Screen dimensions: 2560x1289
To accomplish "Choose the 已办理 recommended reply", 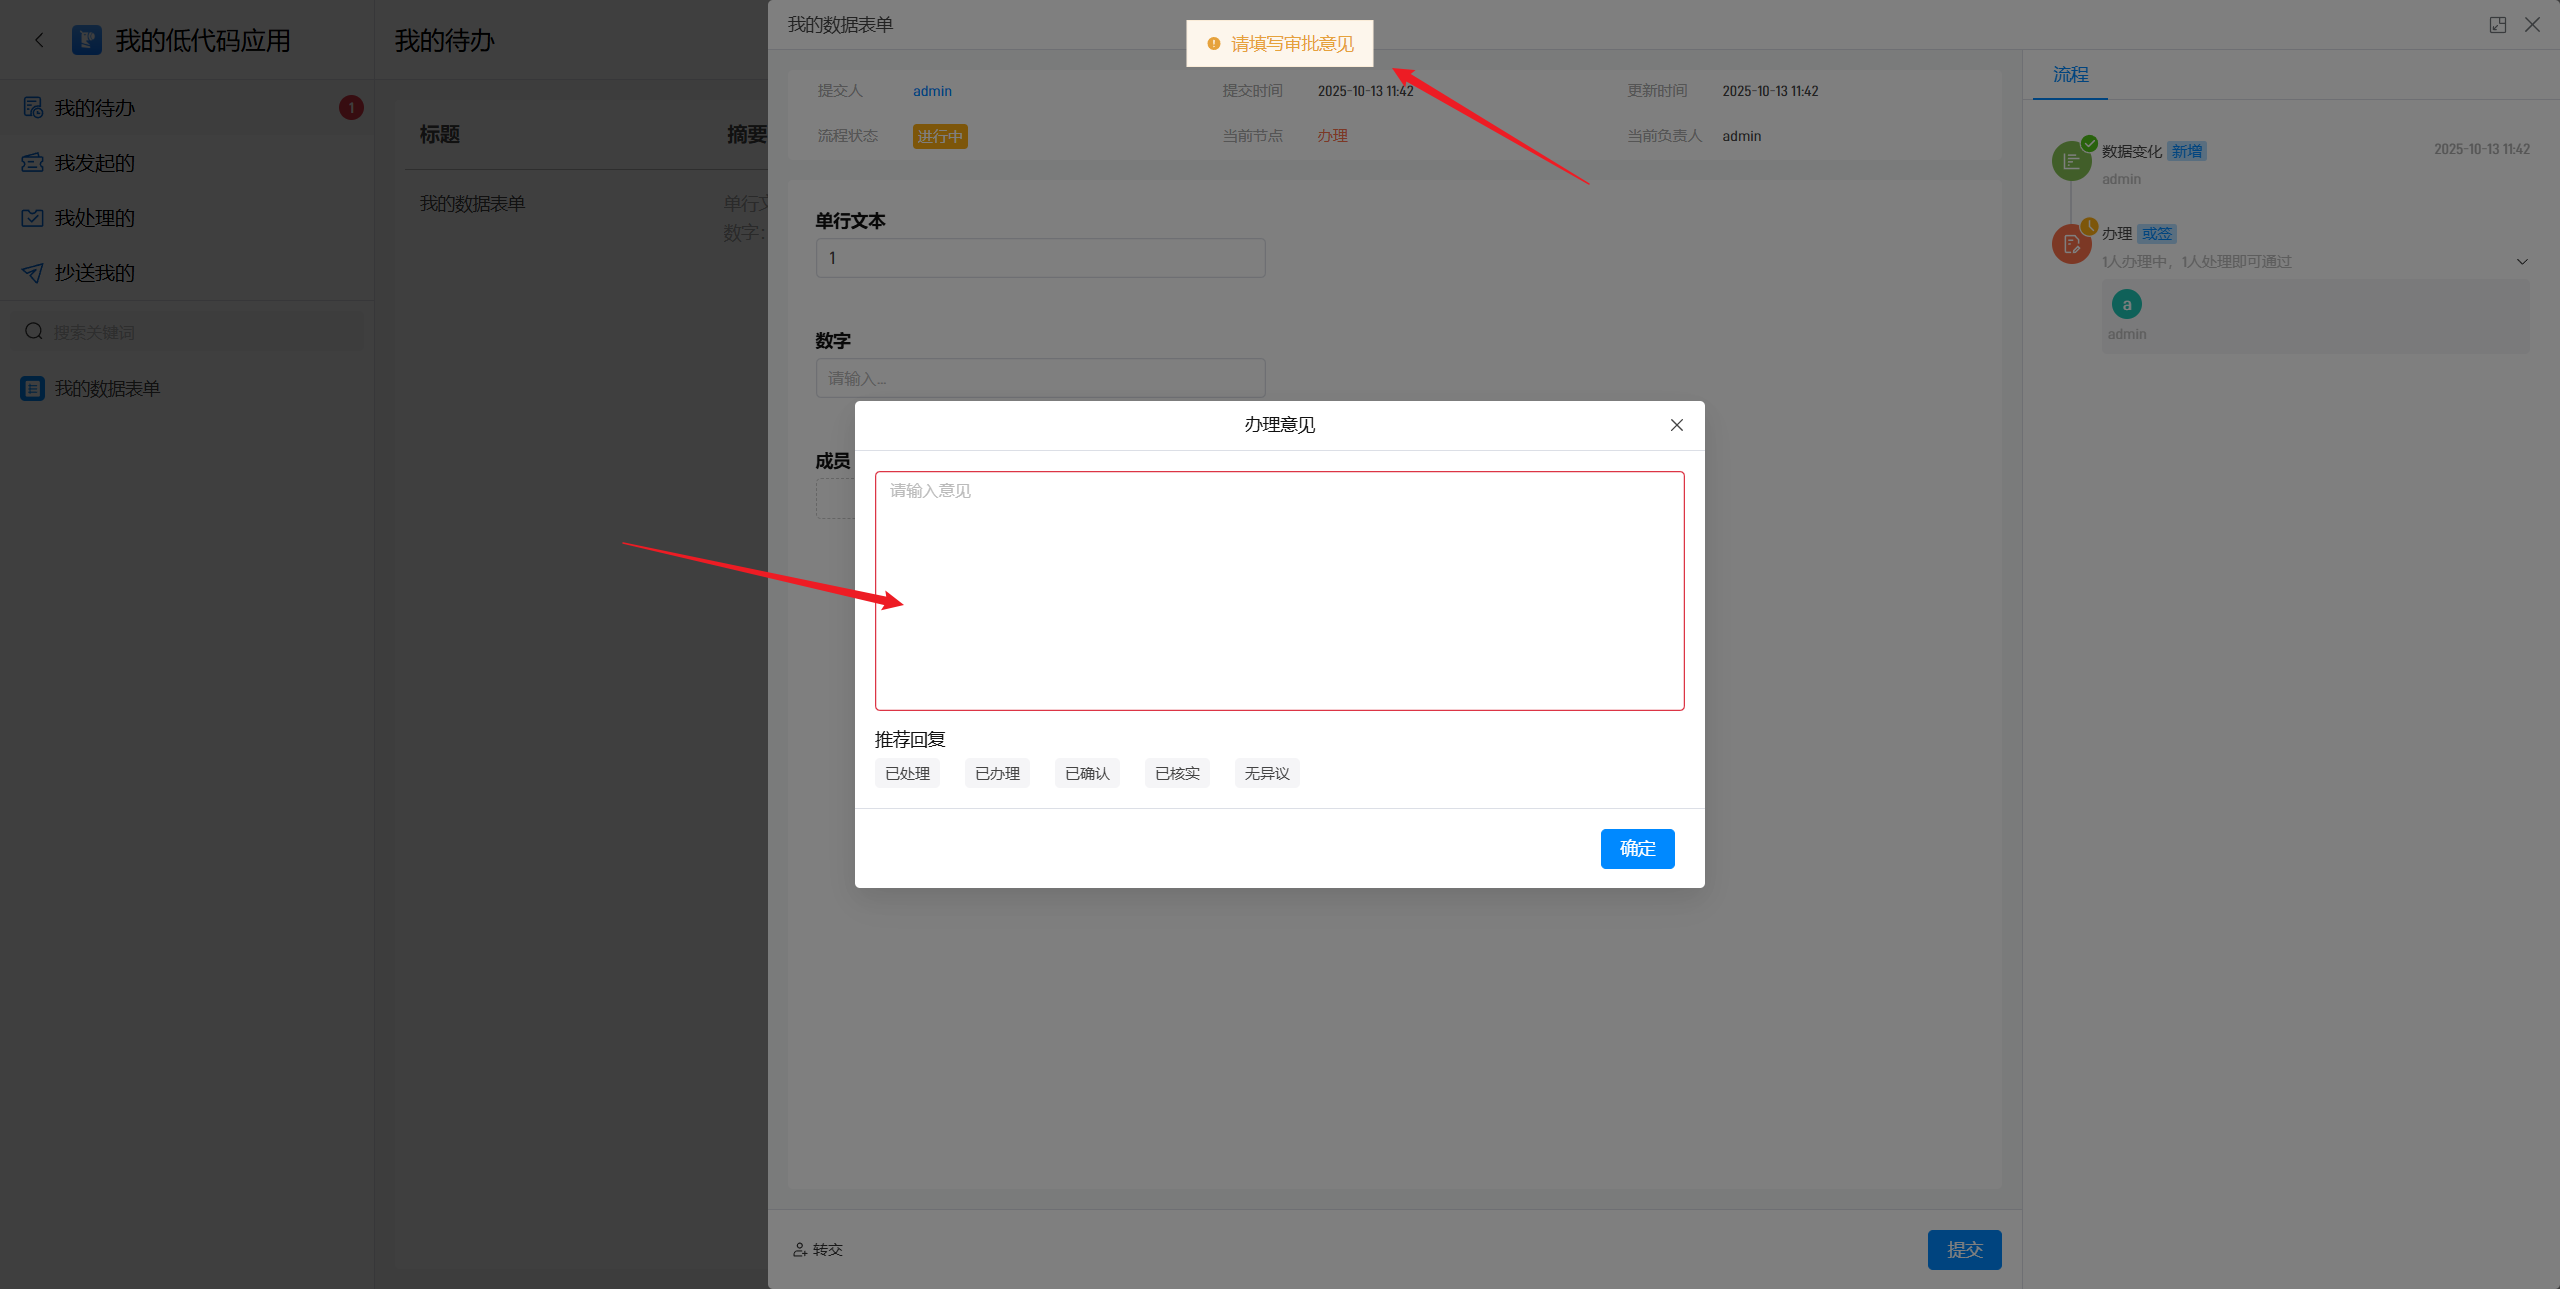I will click(997, 773).
